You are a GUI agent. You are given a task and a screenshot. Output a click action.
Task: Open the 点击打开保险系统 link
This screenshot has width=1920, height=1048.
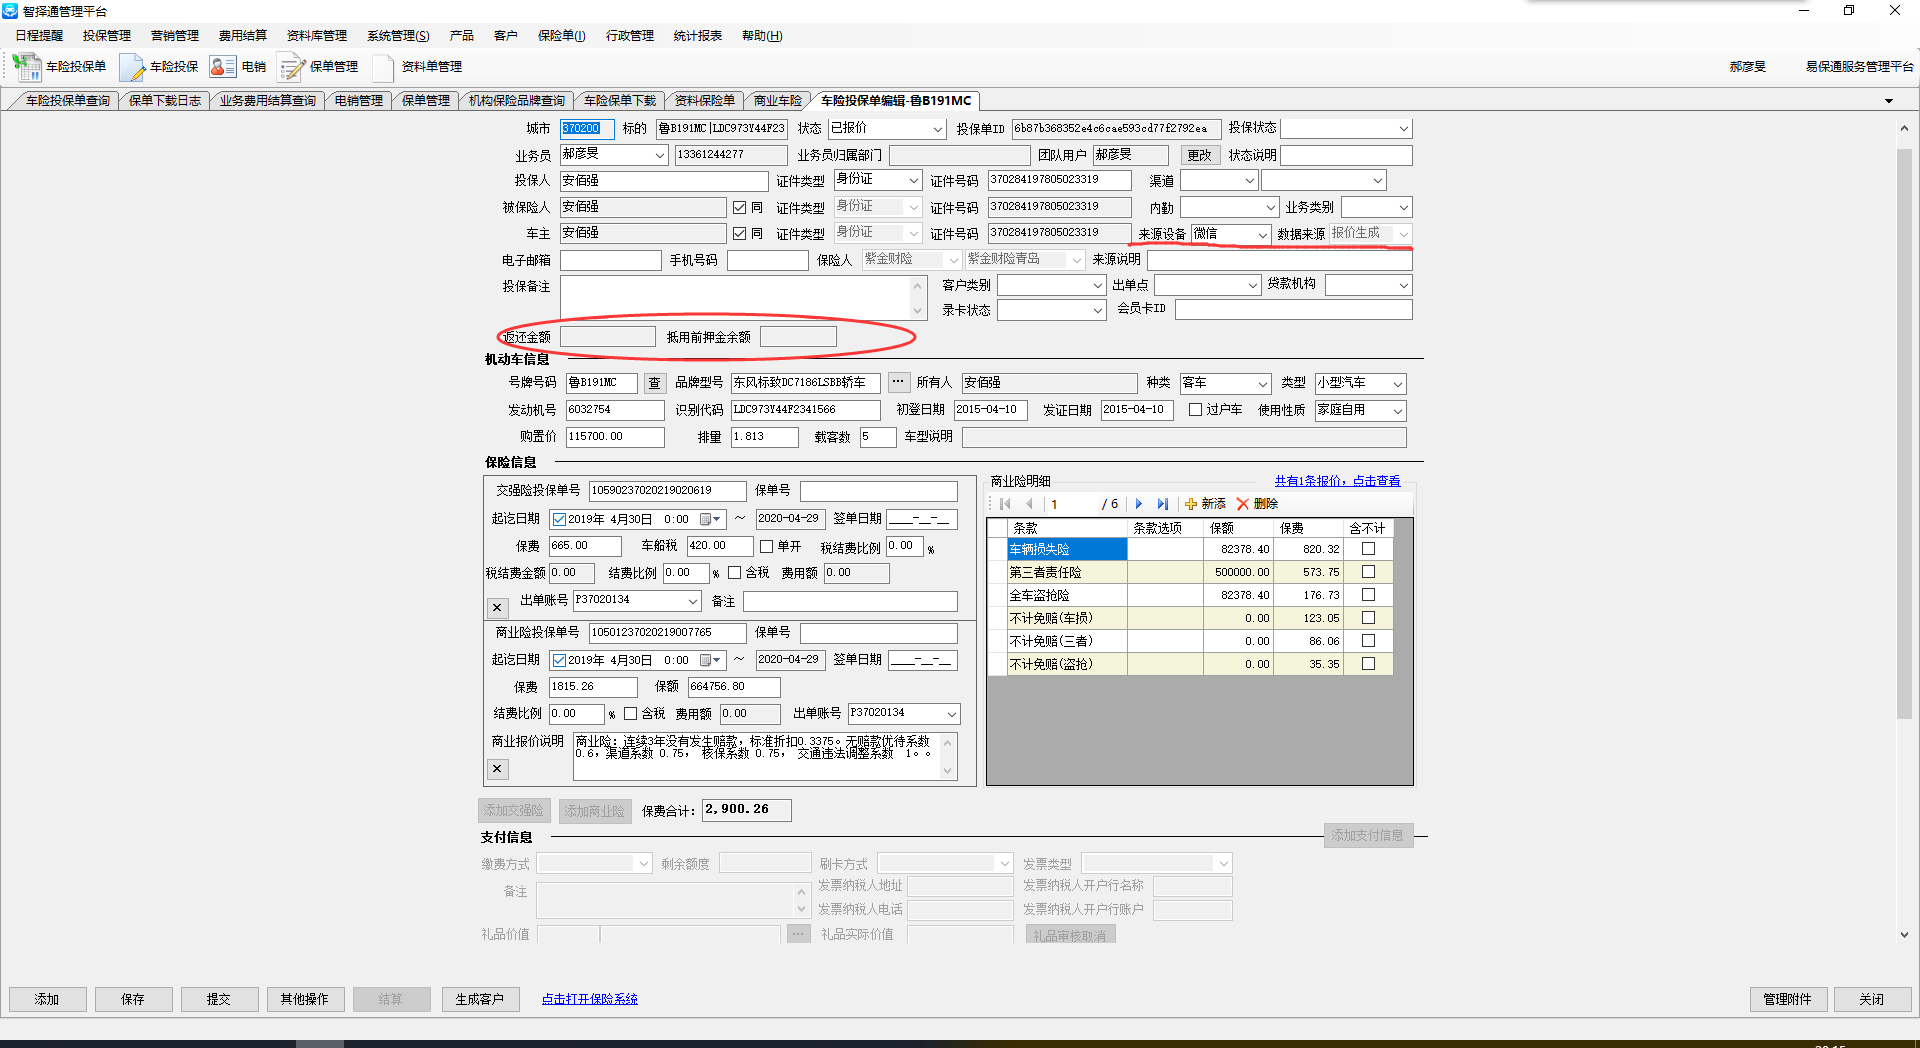point(589,999)
